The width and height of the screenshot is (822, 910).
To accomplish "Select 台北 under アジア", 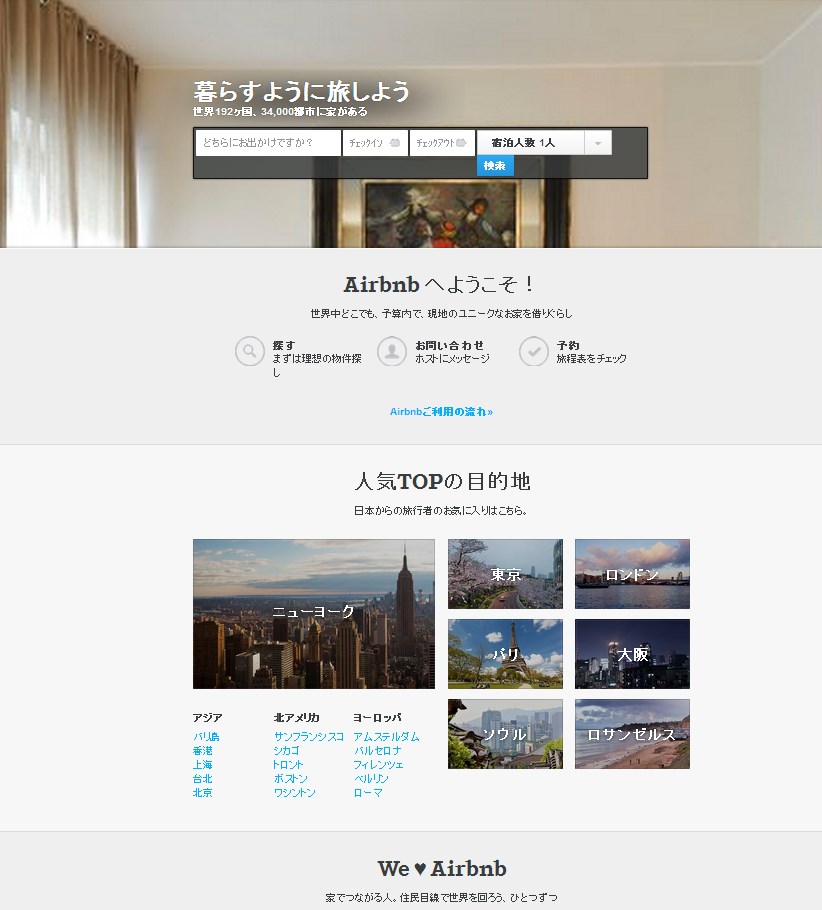I will point(203,778).
